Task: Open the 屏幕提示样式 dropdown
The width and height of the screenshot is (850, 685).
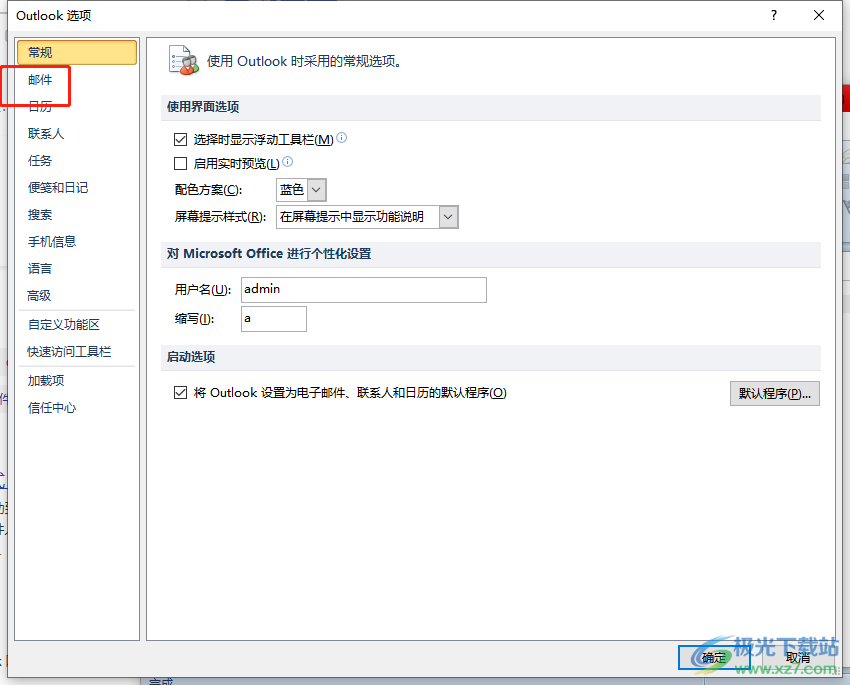Action: [448, 217]
